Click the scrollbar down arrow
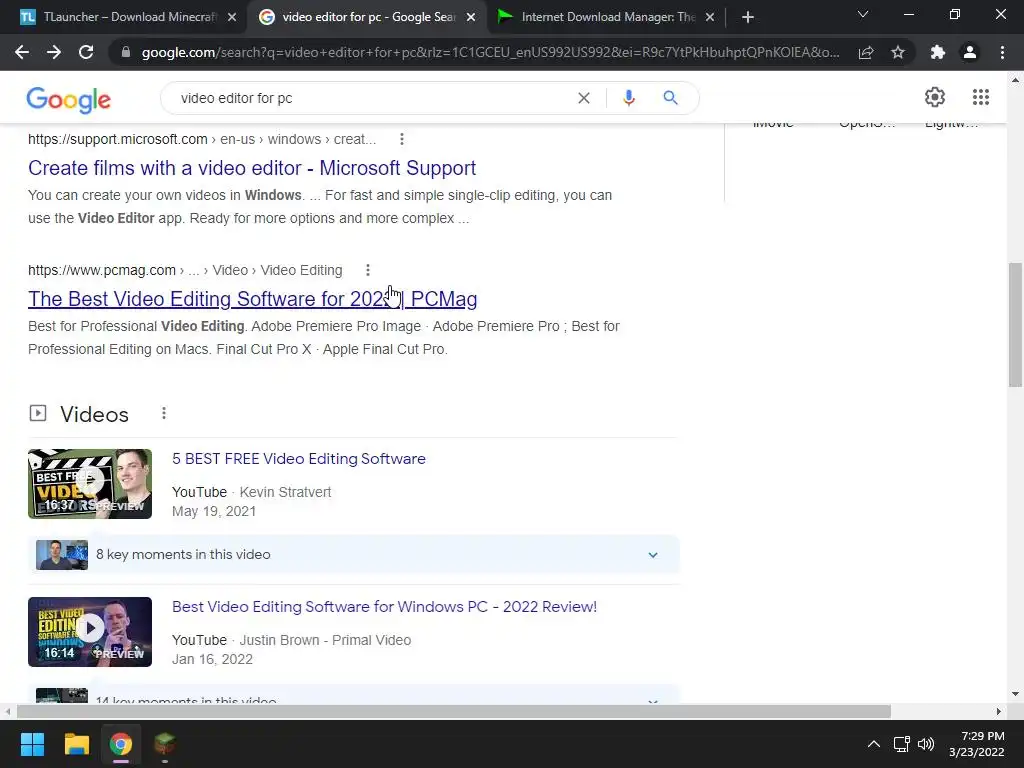This screenshot has width=1024, height=768. (1015, 694)
